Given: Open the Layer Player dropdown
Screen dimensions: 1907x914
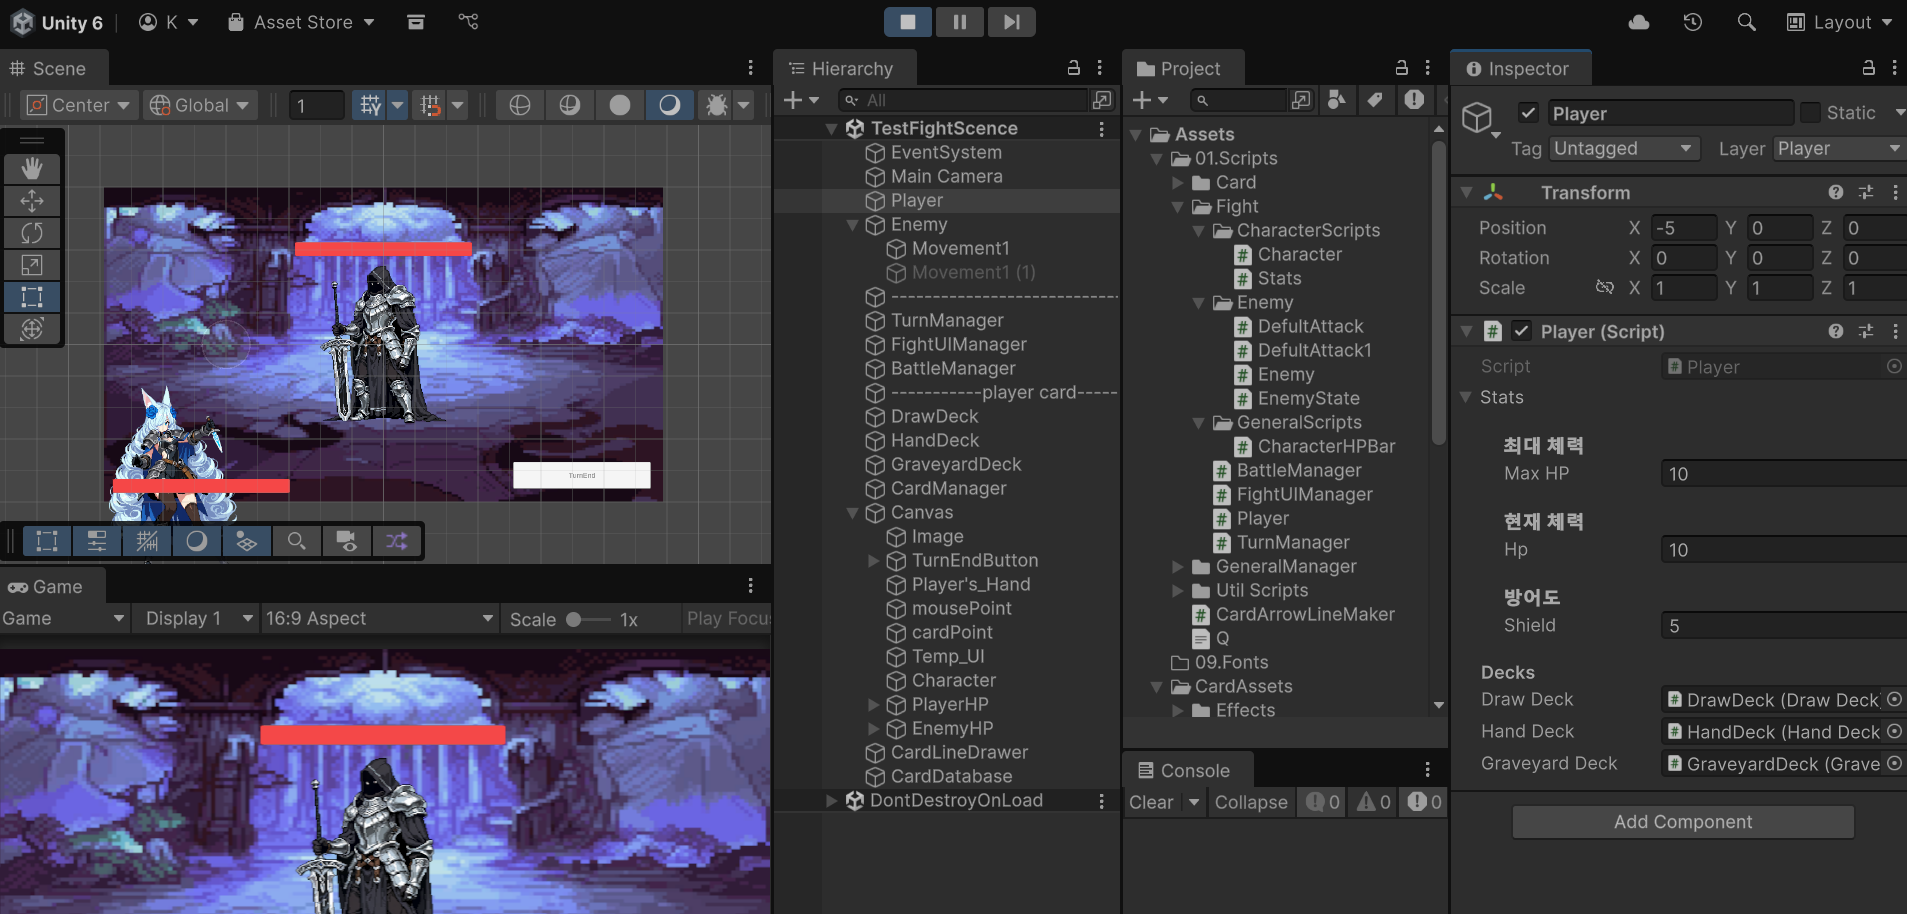Looking at the screenshot, I should (1839, 148).
